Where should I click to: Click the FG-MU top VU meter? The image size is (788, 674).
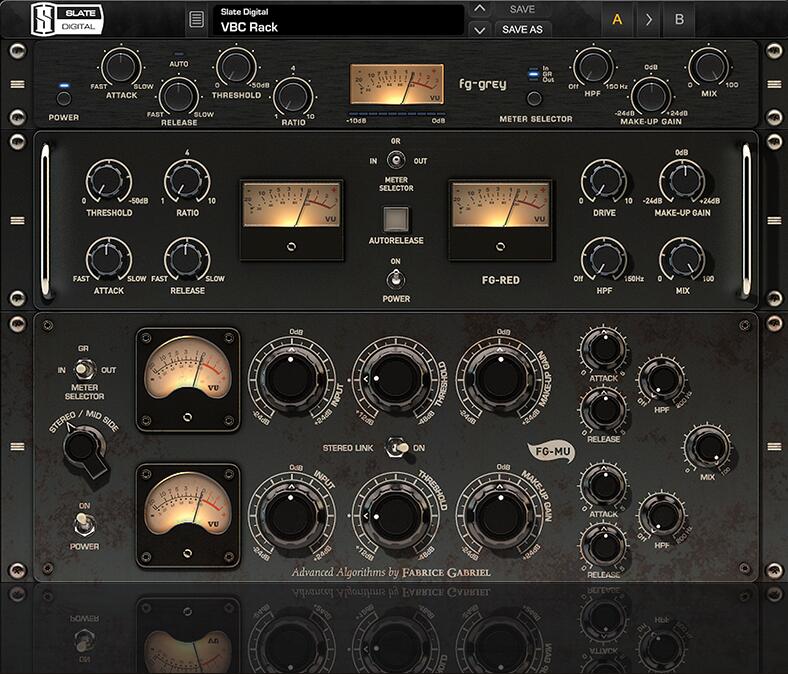click(187, 379)
